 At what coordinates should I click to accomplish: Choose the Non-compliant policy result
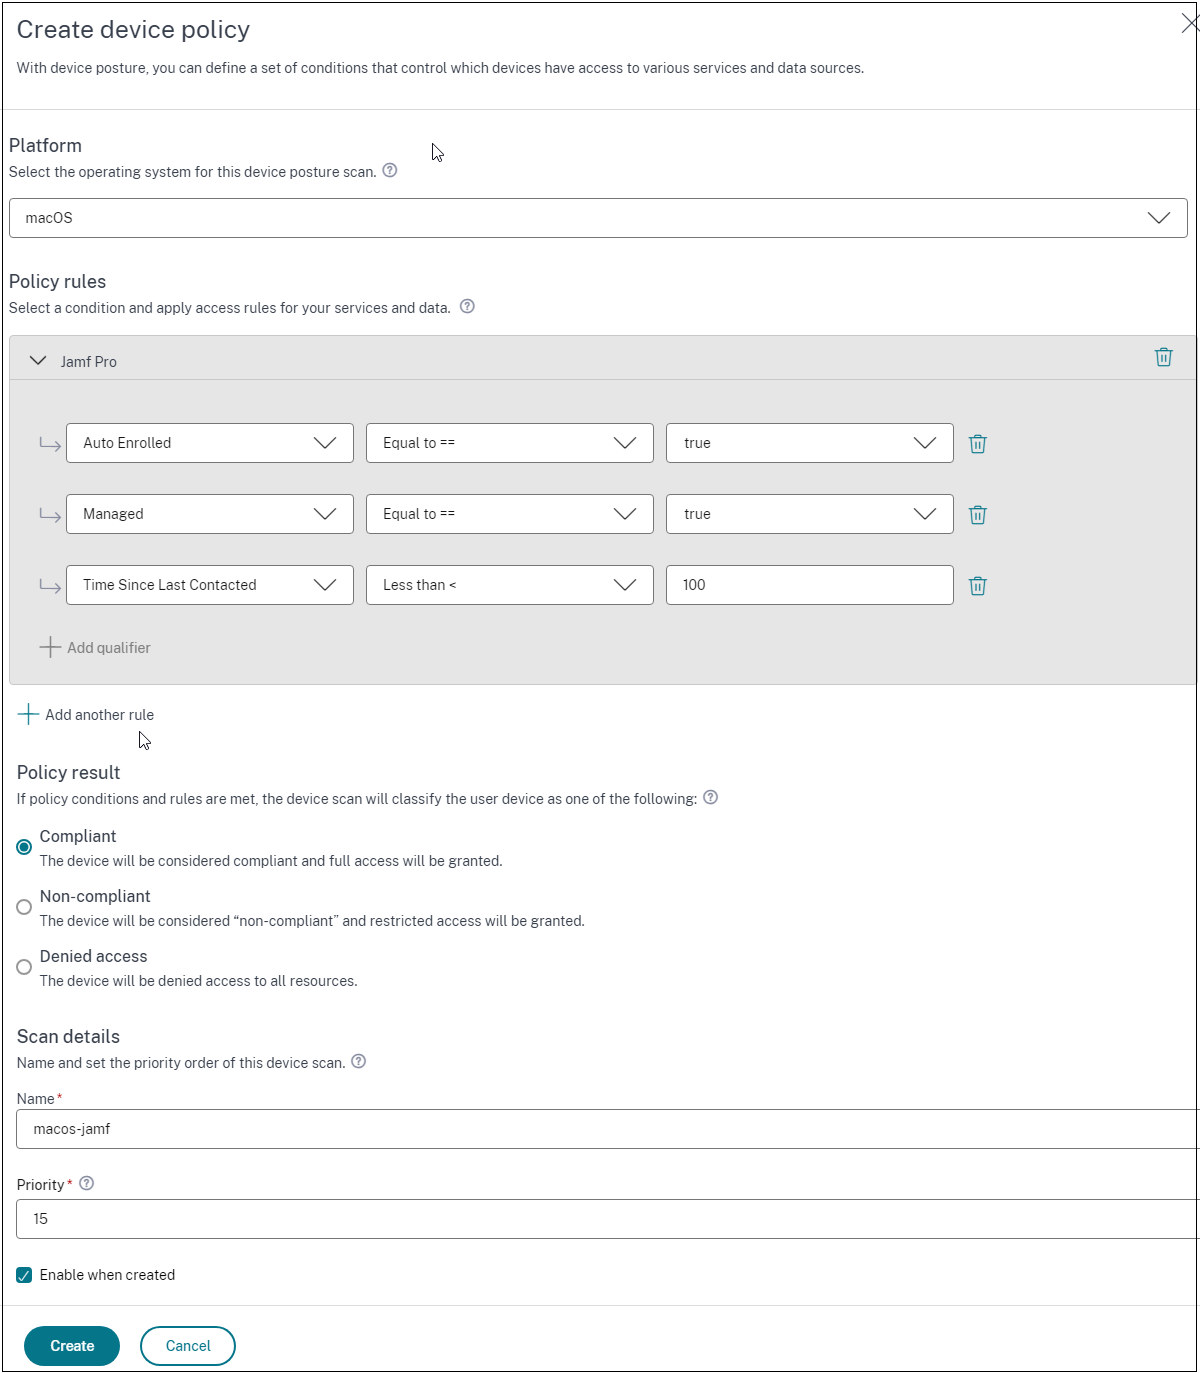coord(24,907)
